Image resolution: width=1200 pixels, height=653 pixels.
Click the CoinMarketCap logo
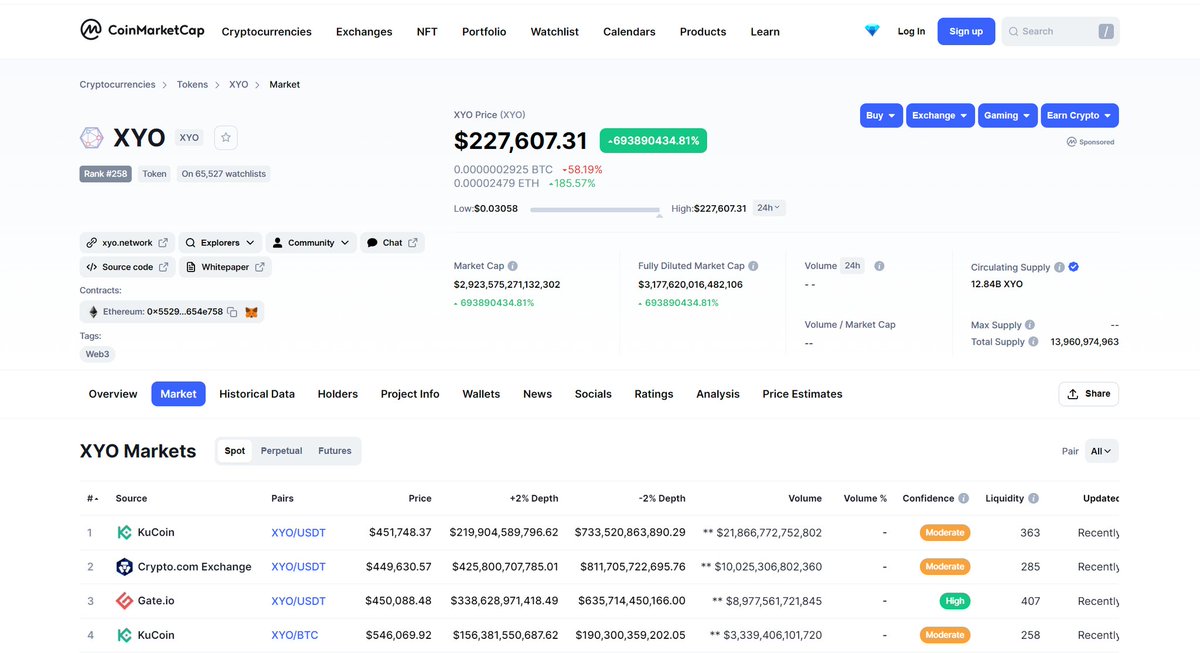(x=142, y=30)
